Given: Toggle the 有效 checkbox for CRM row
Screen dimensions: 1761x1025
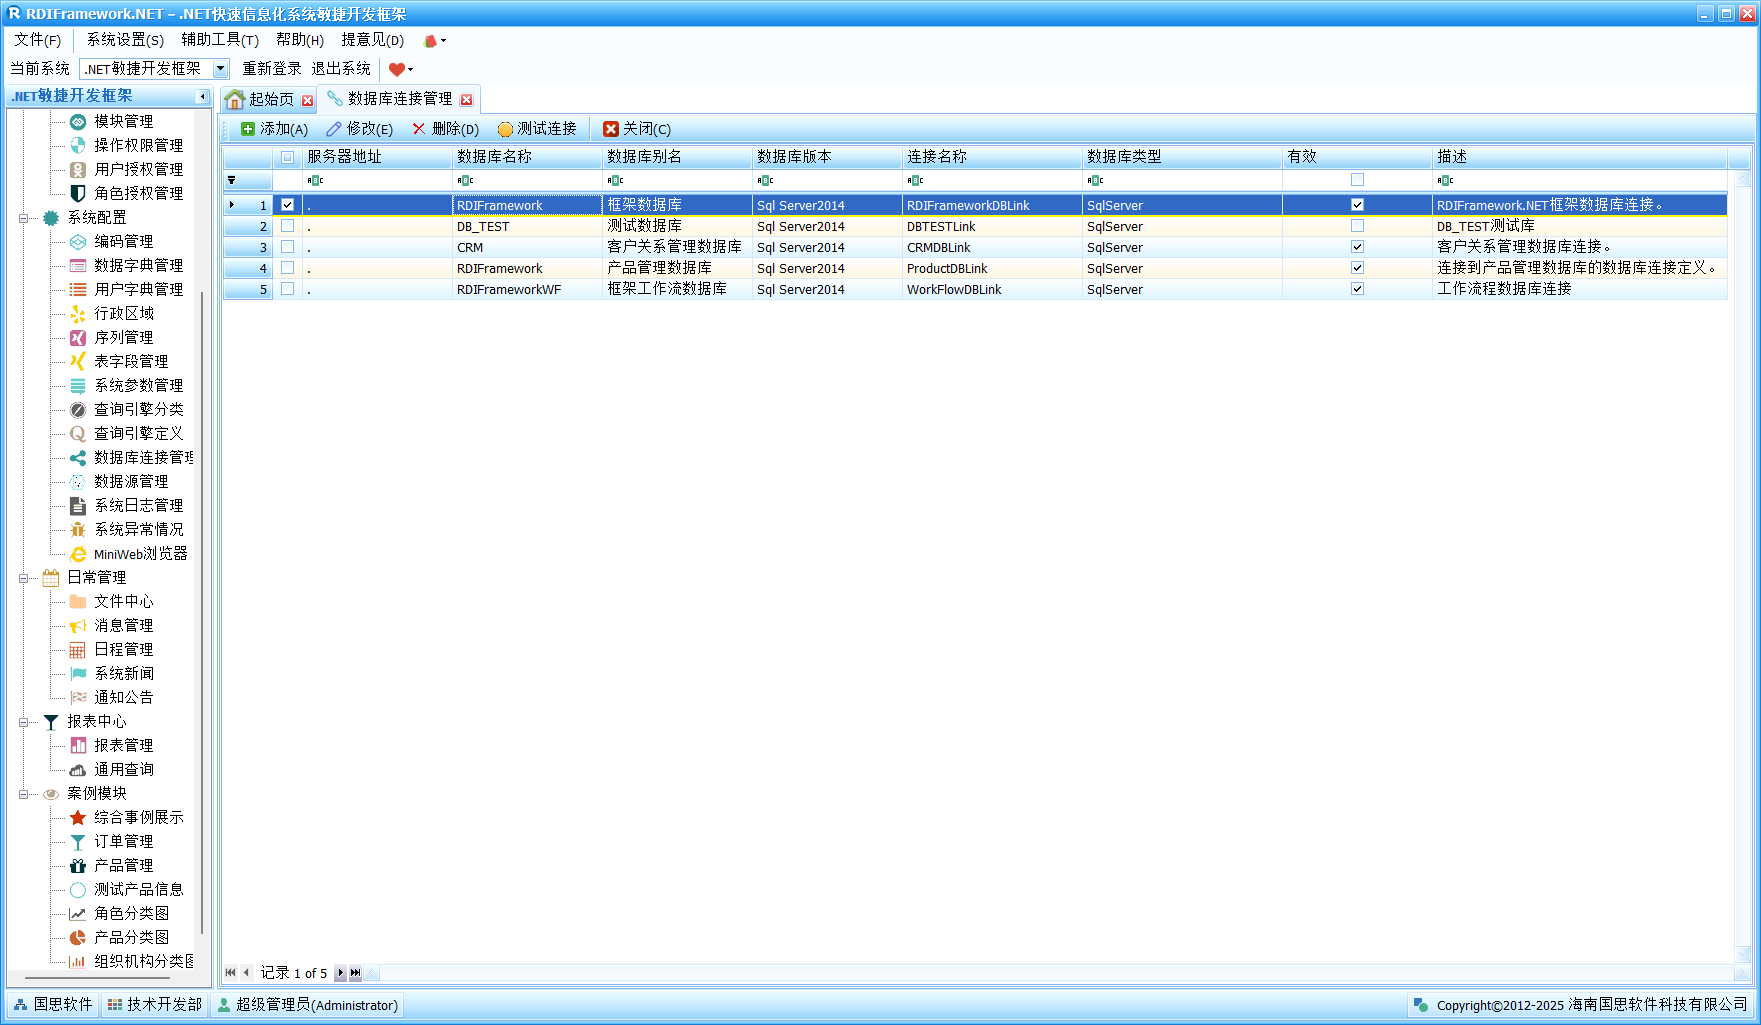Looking at the screenshot, I should [x=1357, y=247].
